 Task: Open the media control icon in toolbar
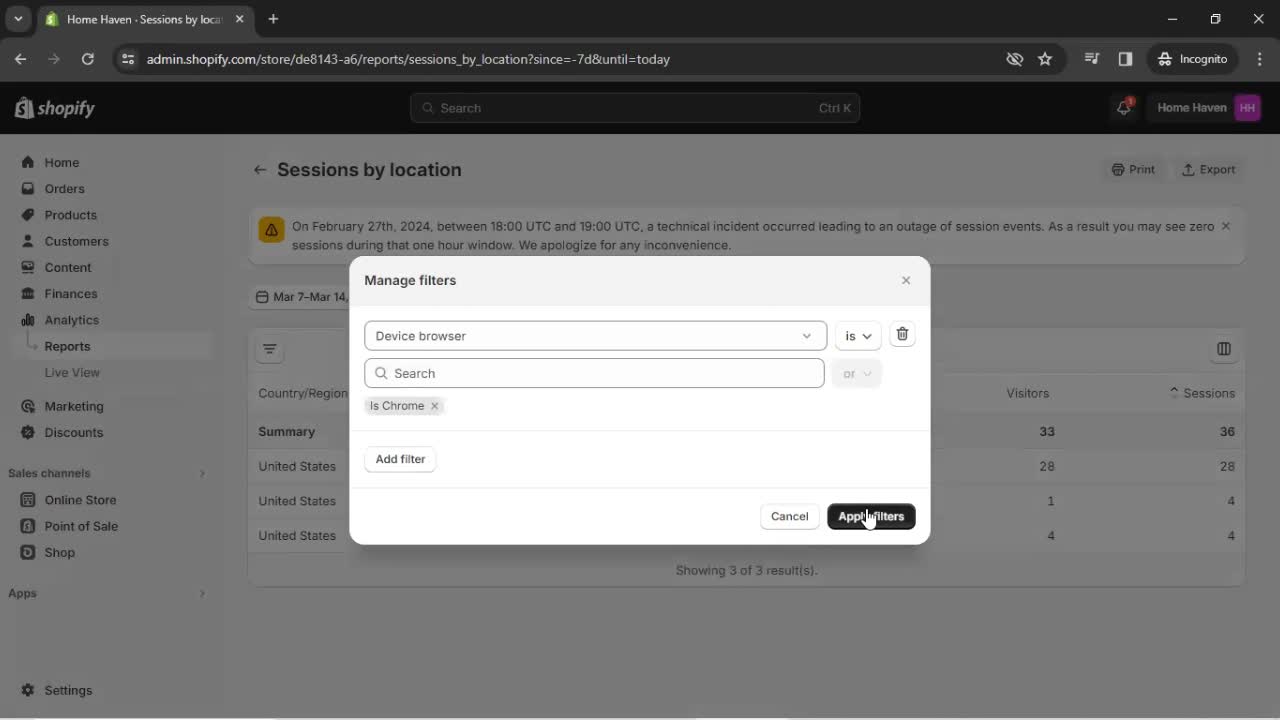tap(1092, 59)
